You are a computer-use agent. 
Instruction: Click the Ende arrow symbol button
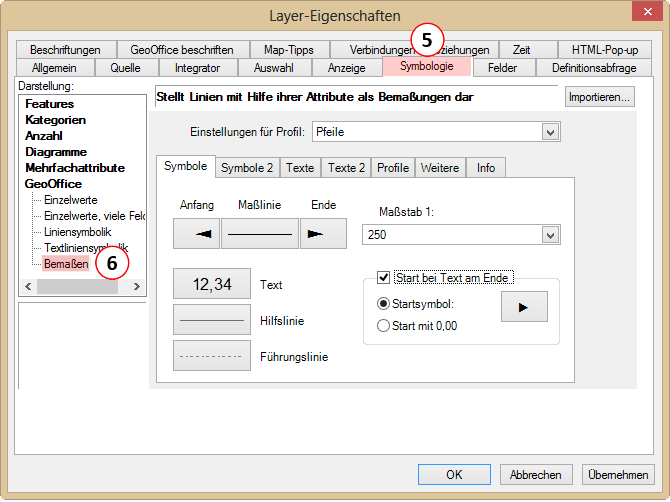pos(324,233)
